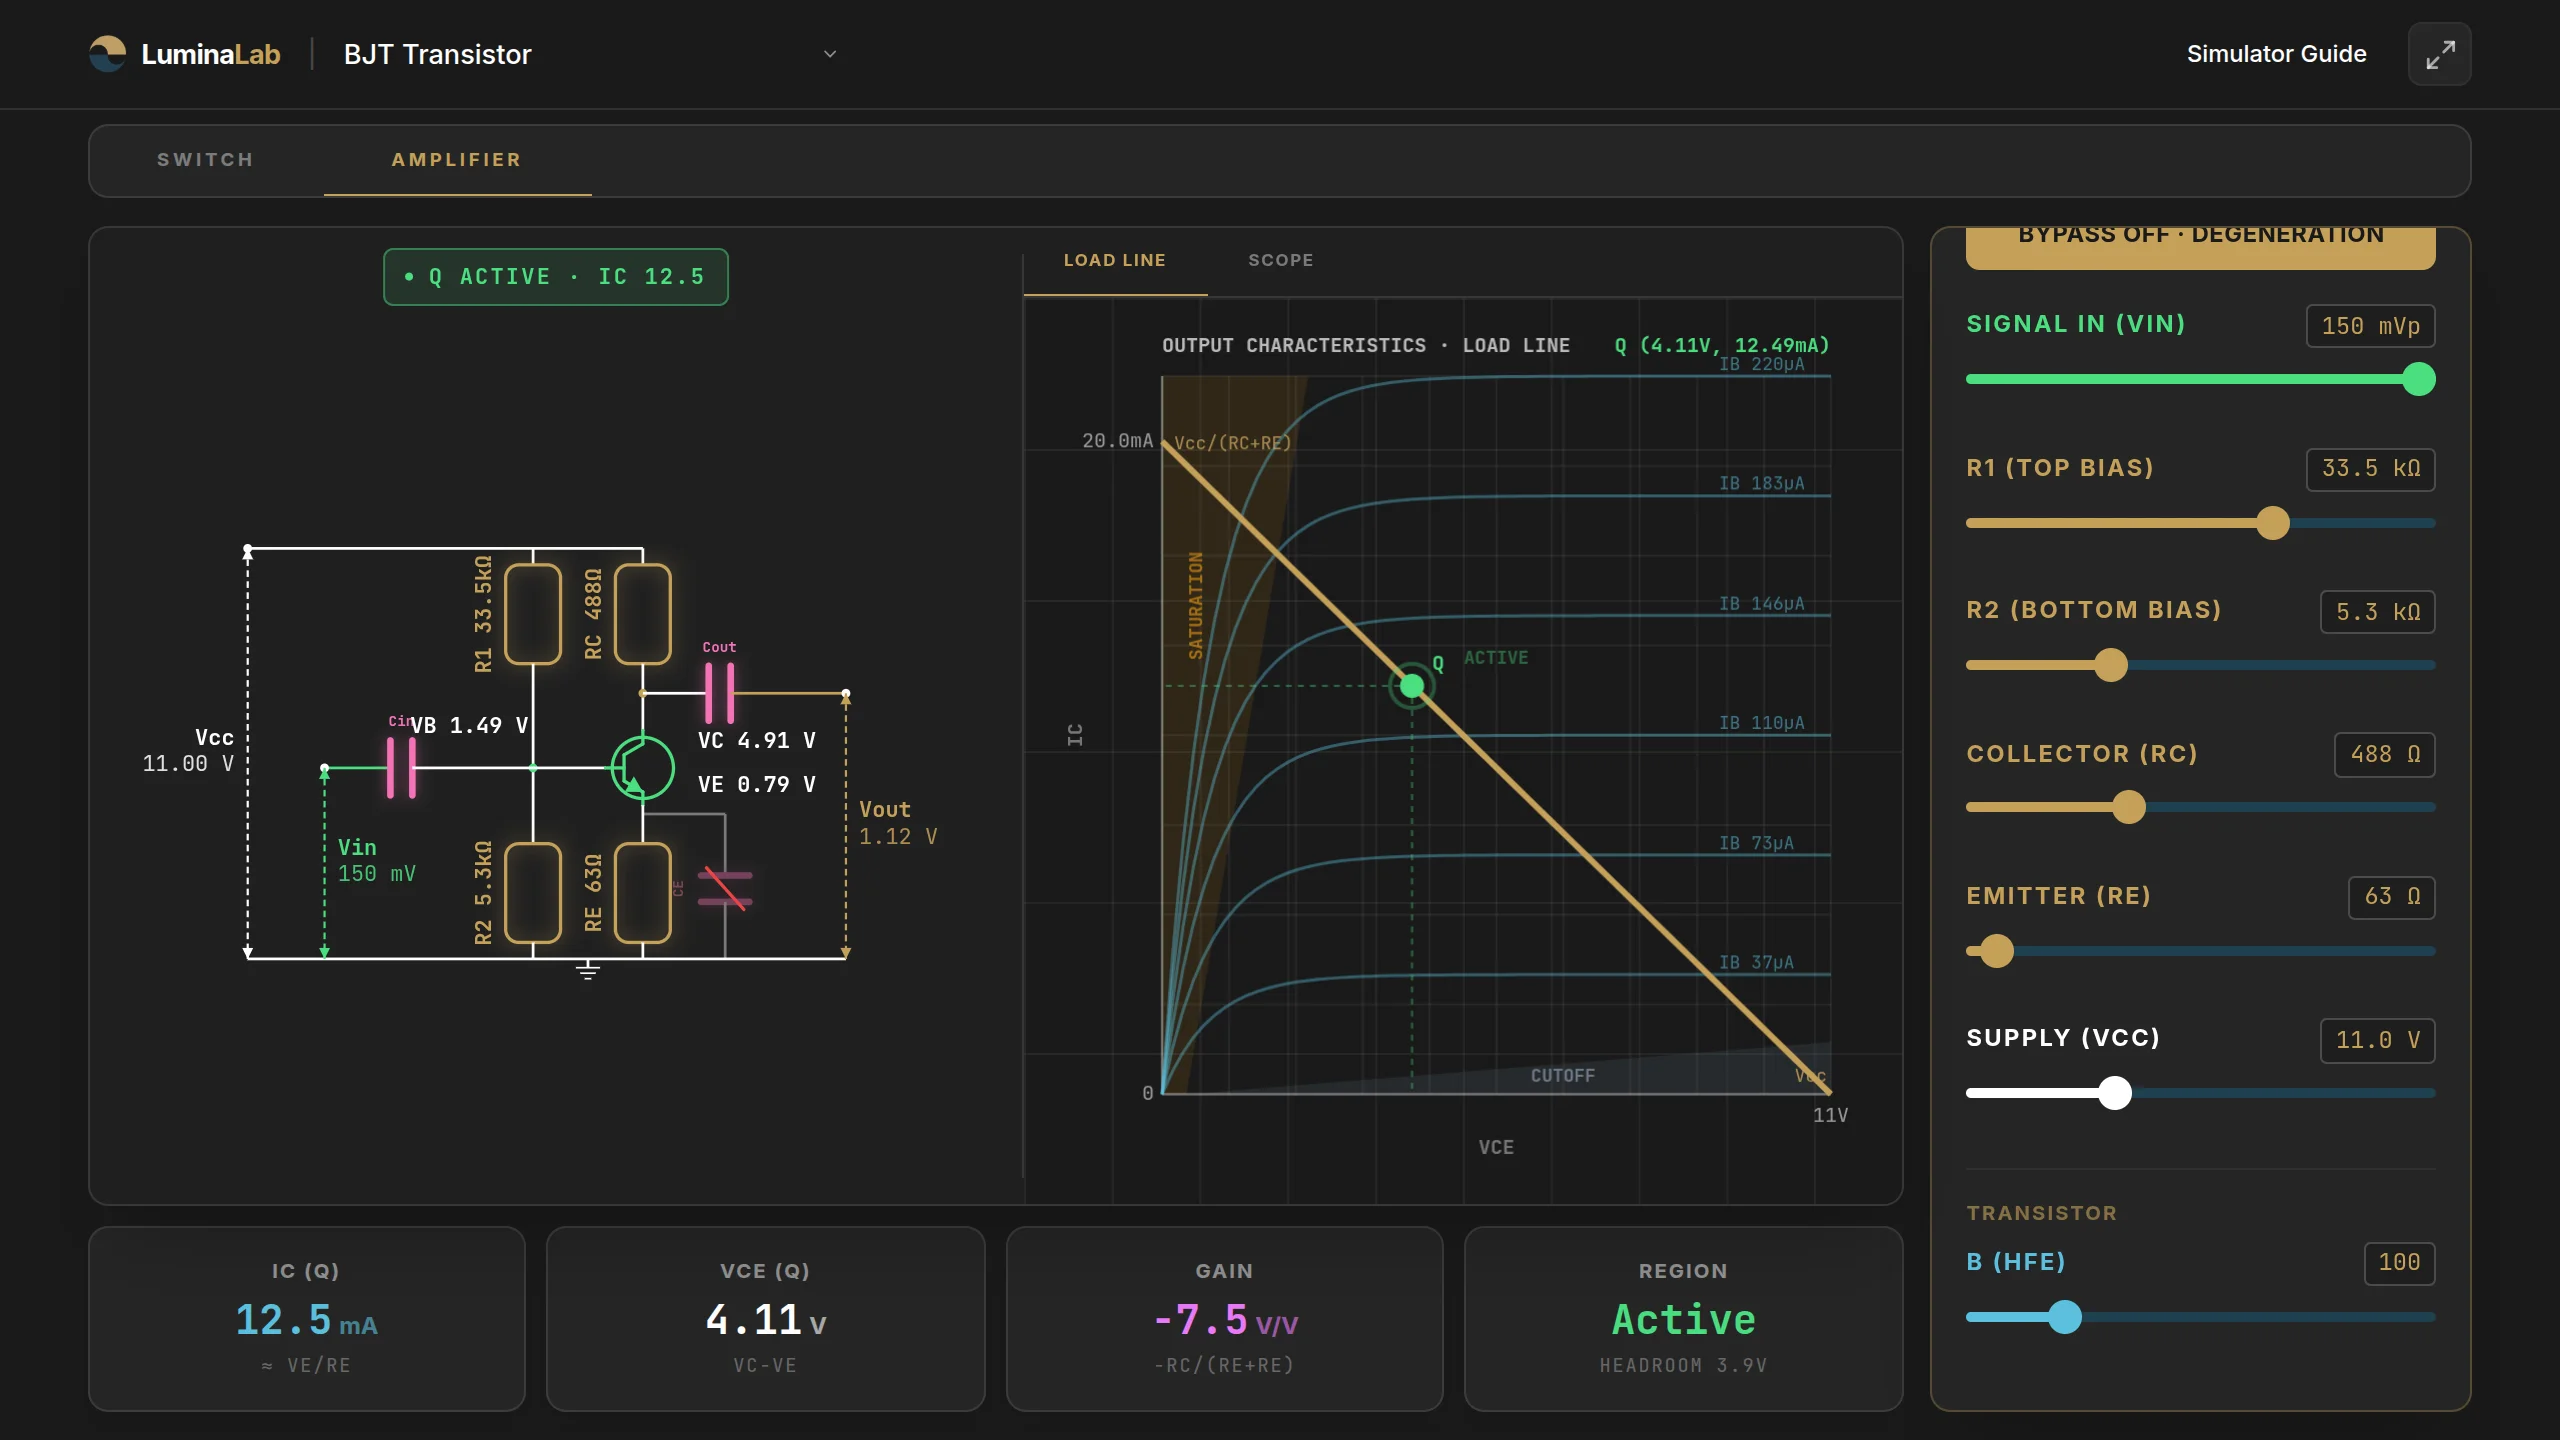Click the 'Vcc/(RC+RE)' load line label
This screenshot has width=2560, height=1440.
tap(1233, 443)
